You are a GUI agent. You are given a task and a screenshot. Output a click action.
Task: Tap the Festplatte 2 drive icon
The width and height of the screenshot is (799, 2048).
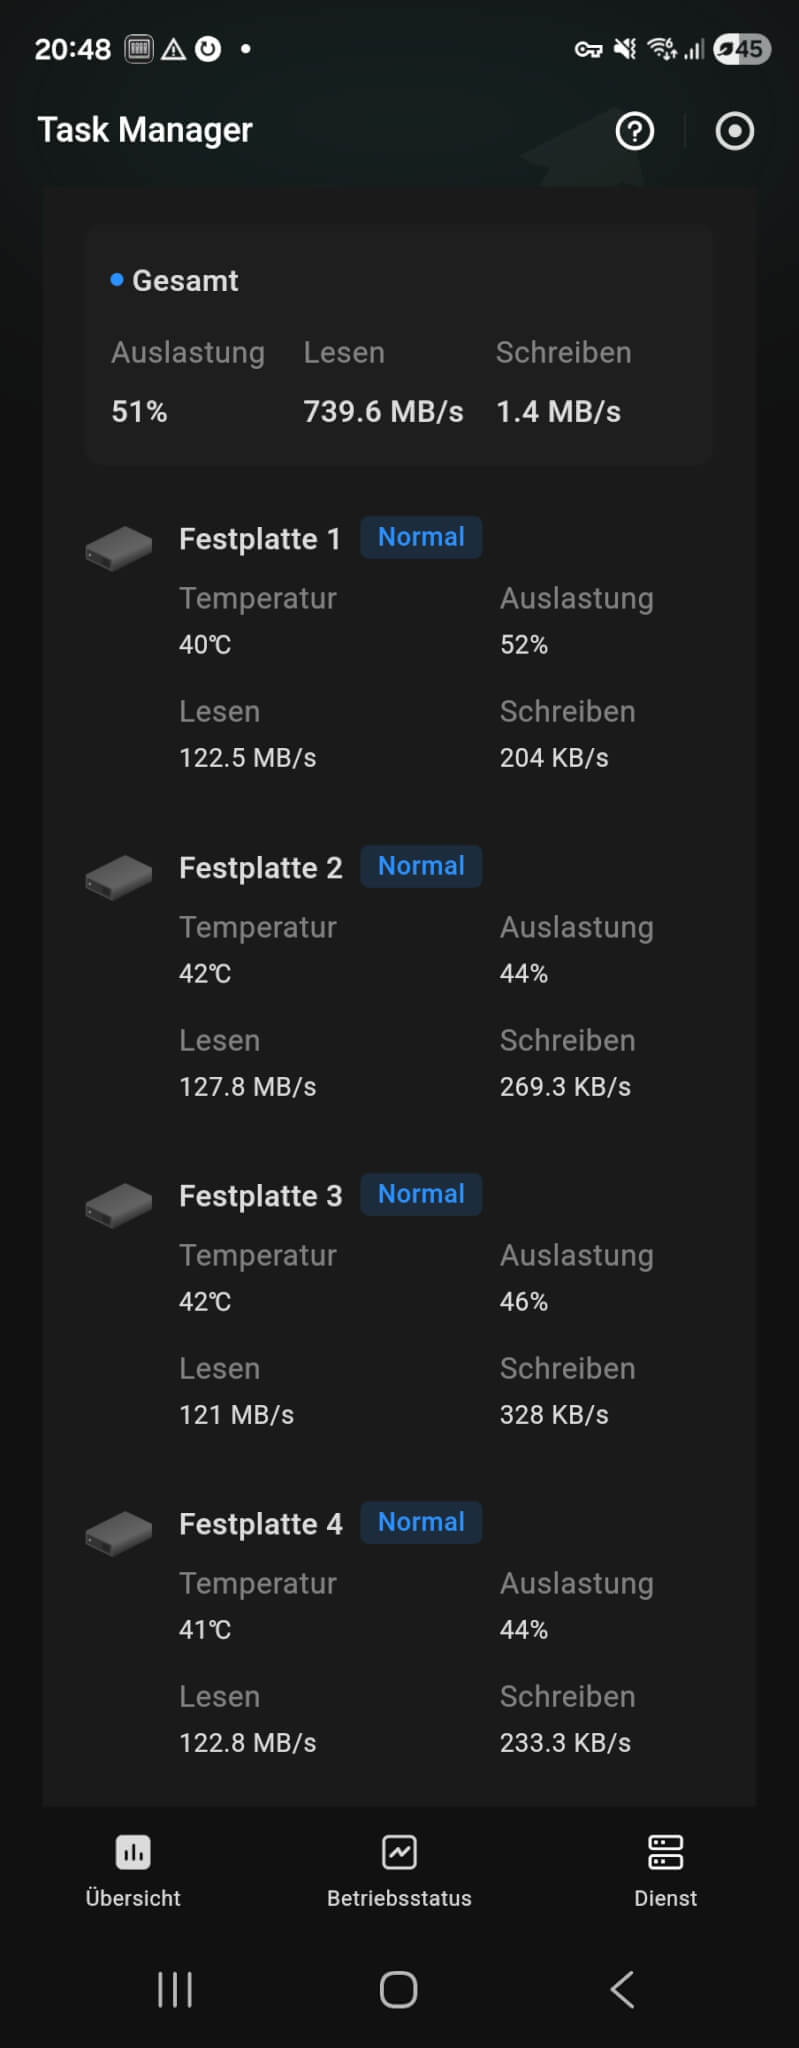[119, 876]
